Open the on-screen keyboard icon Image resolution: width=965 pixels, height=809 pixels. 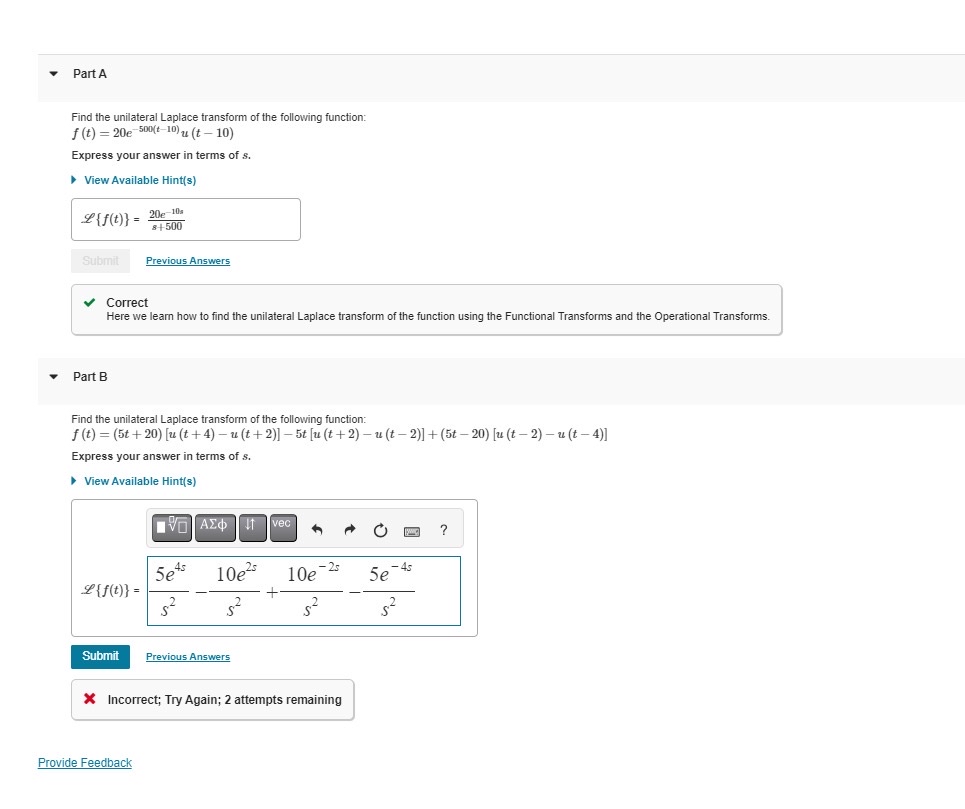[411, 531]
